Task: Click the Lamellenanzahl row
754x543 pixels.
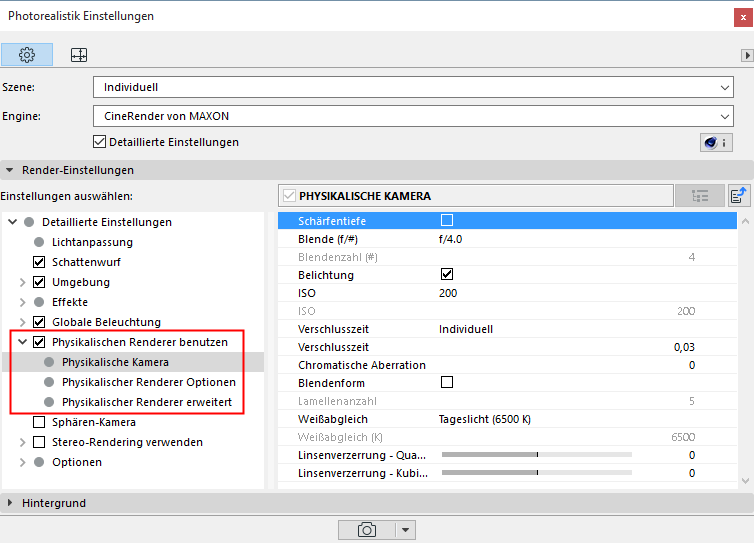Action: 507,401
